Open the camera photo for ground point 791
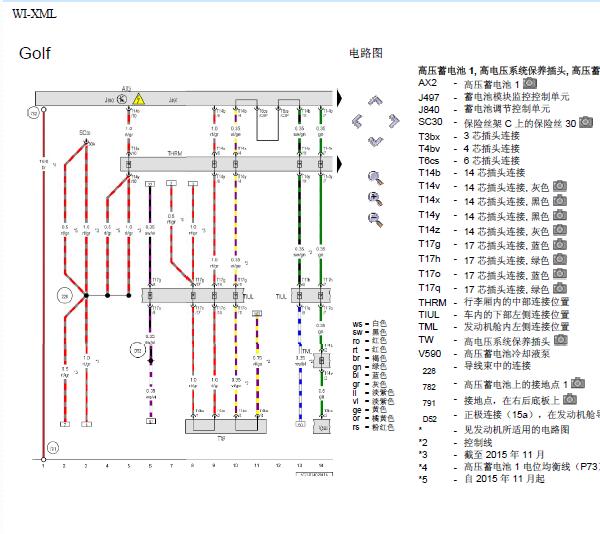The width and height of the screenshot is (600, 534). tap(570, 399)
